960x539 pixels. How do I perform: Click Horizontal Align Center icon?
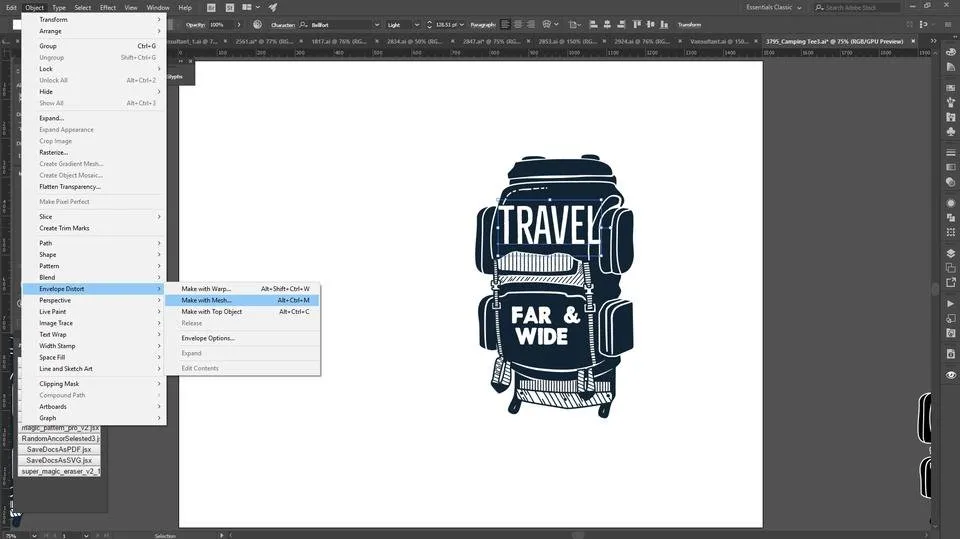click(607, 24)
